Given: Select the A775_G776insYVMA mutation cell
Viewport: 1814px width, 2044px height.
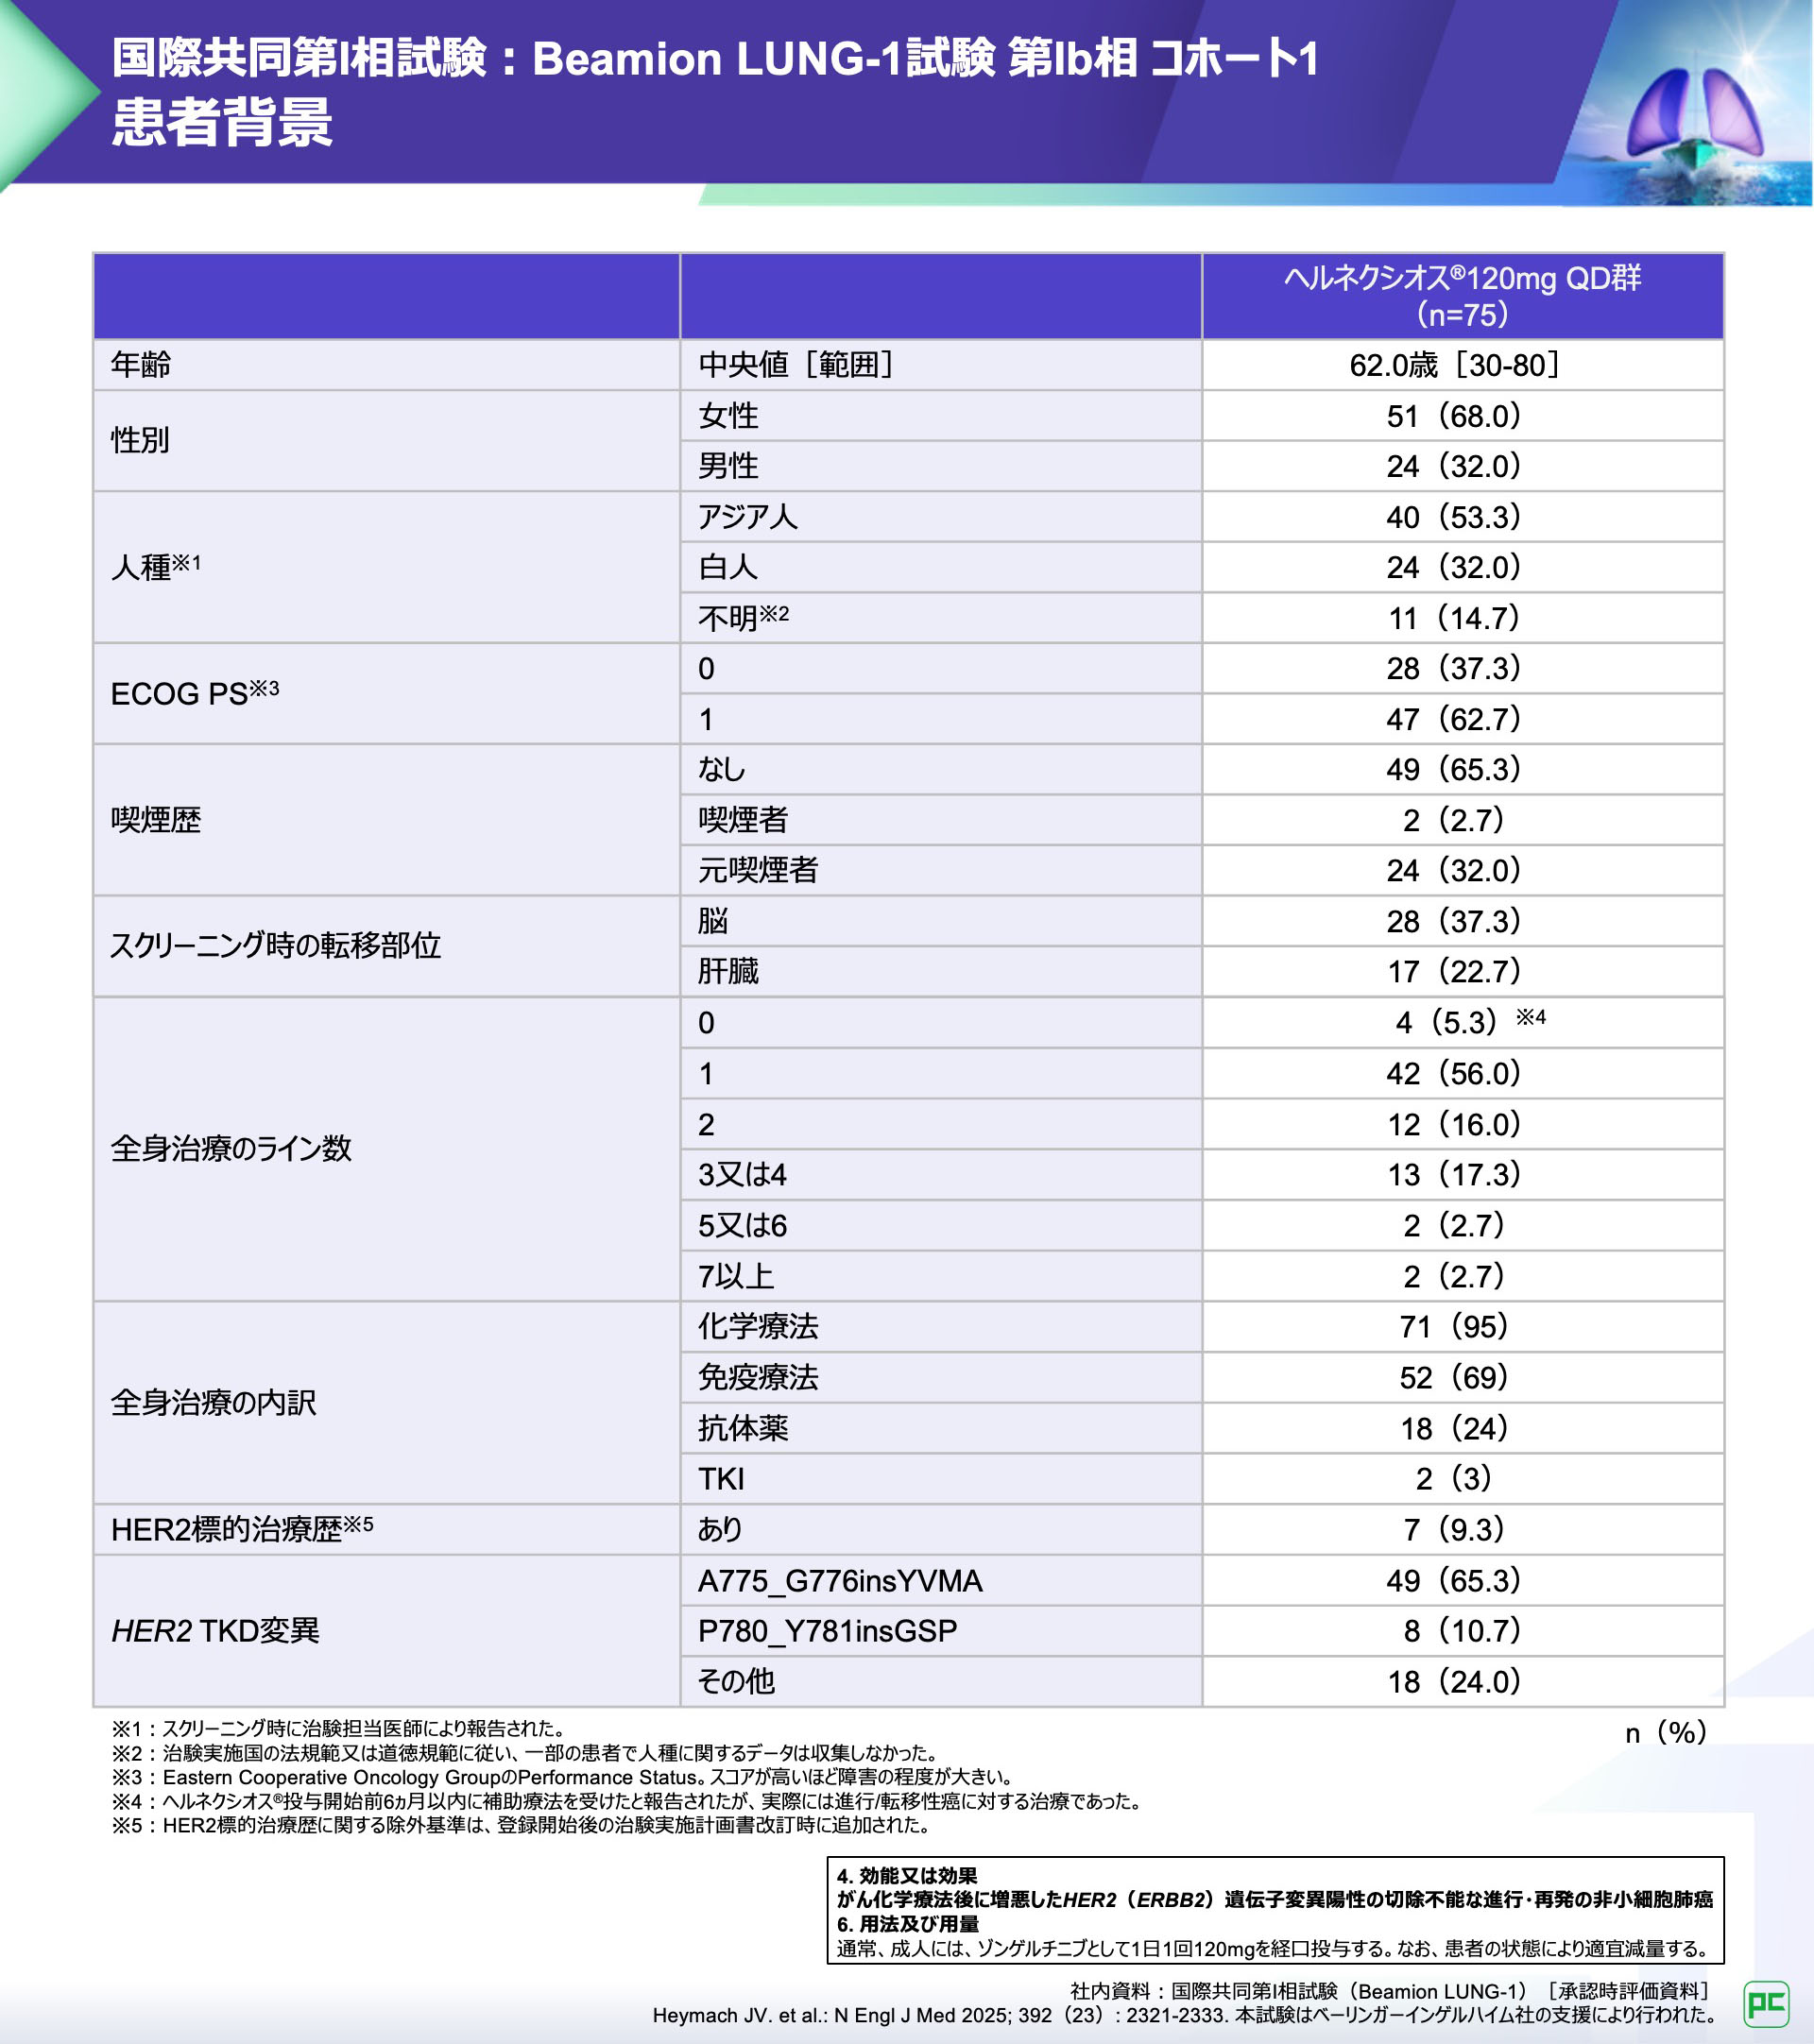Looking at the screenshot, I should 839,1581.
